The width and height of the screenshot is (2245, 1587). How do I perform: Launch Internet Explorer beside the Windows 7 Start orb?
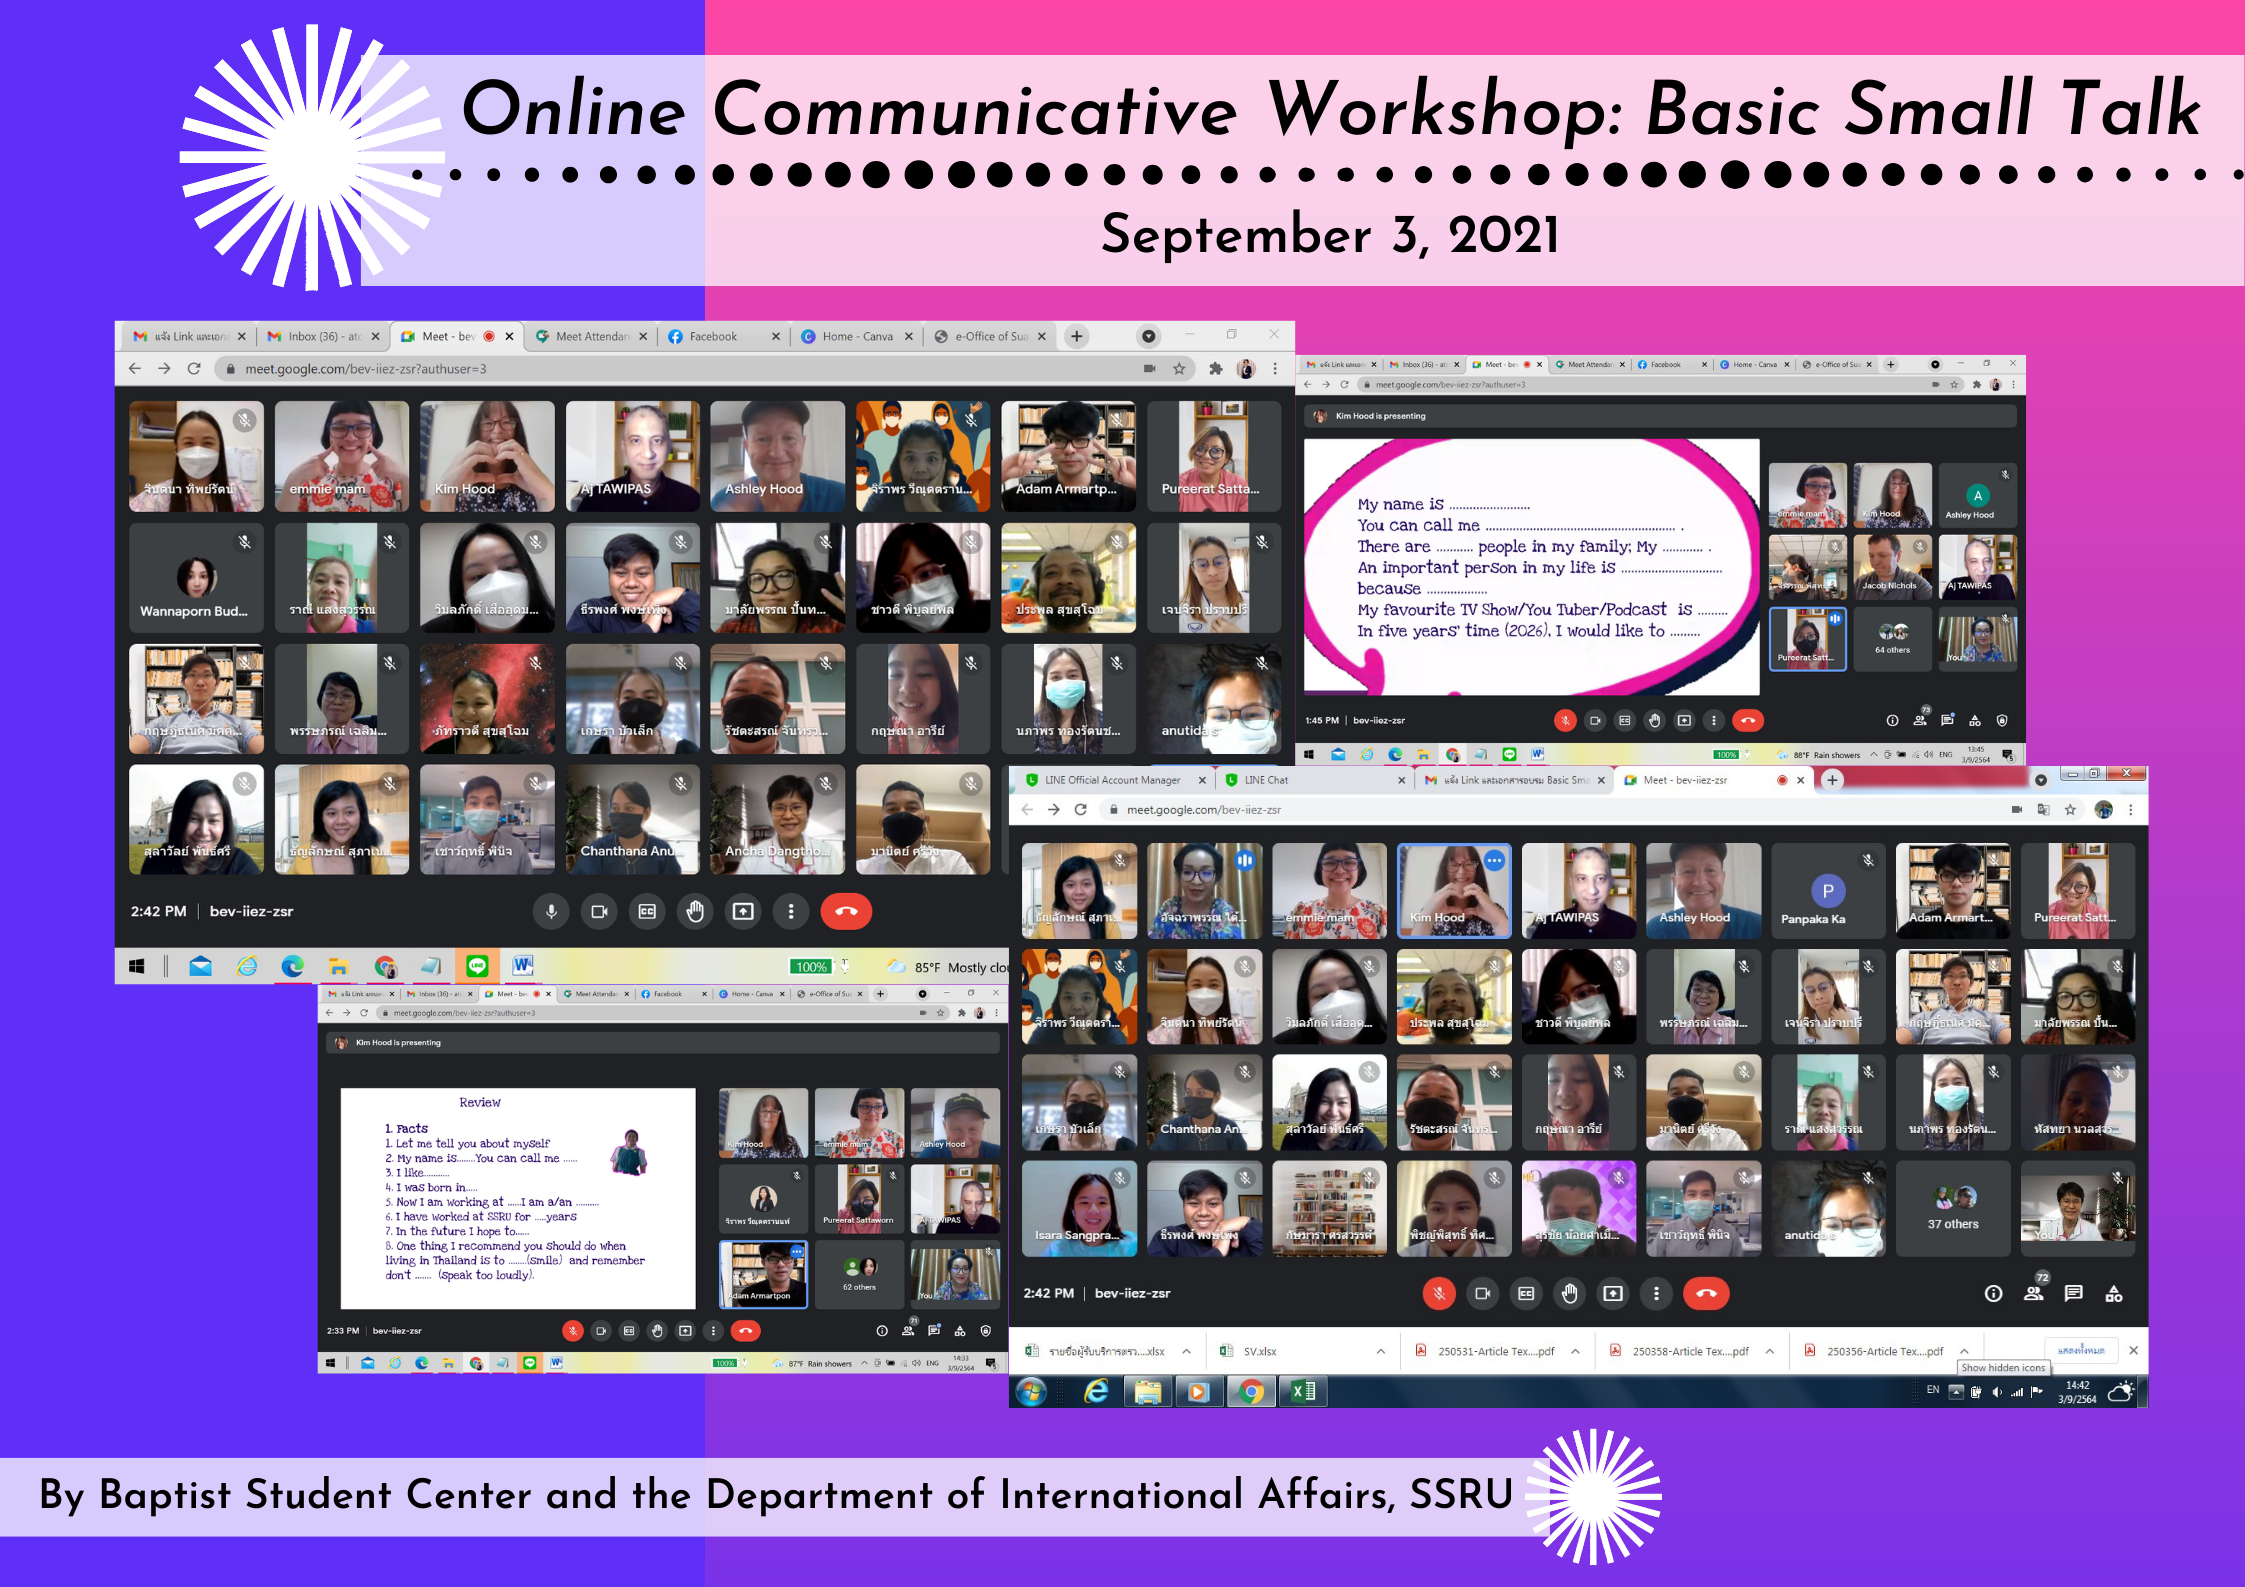coord(1097,1391)
